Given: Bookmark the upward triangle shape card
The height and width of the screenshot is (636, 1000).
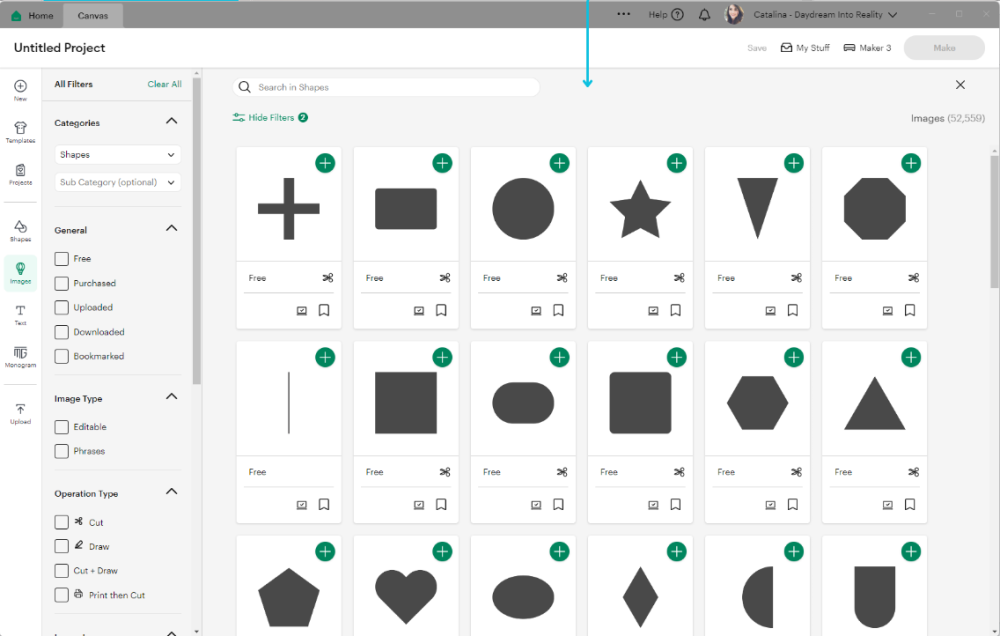Looking at the screenshot, I should [x=910, y=504].
